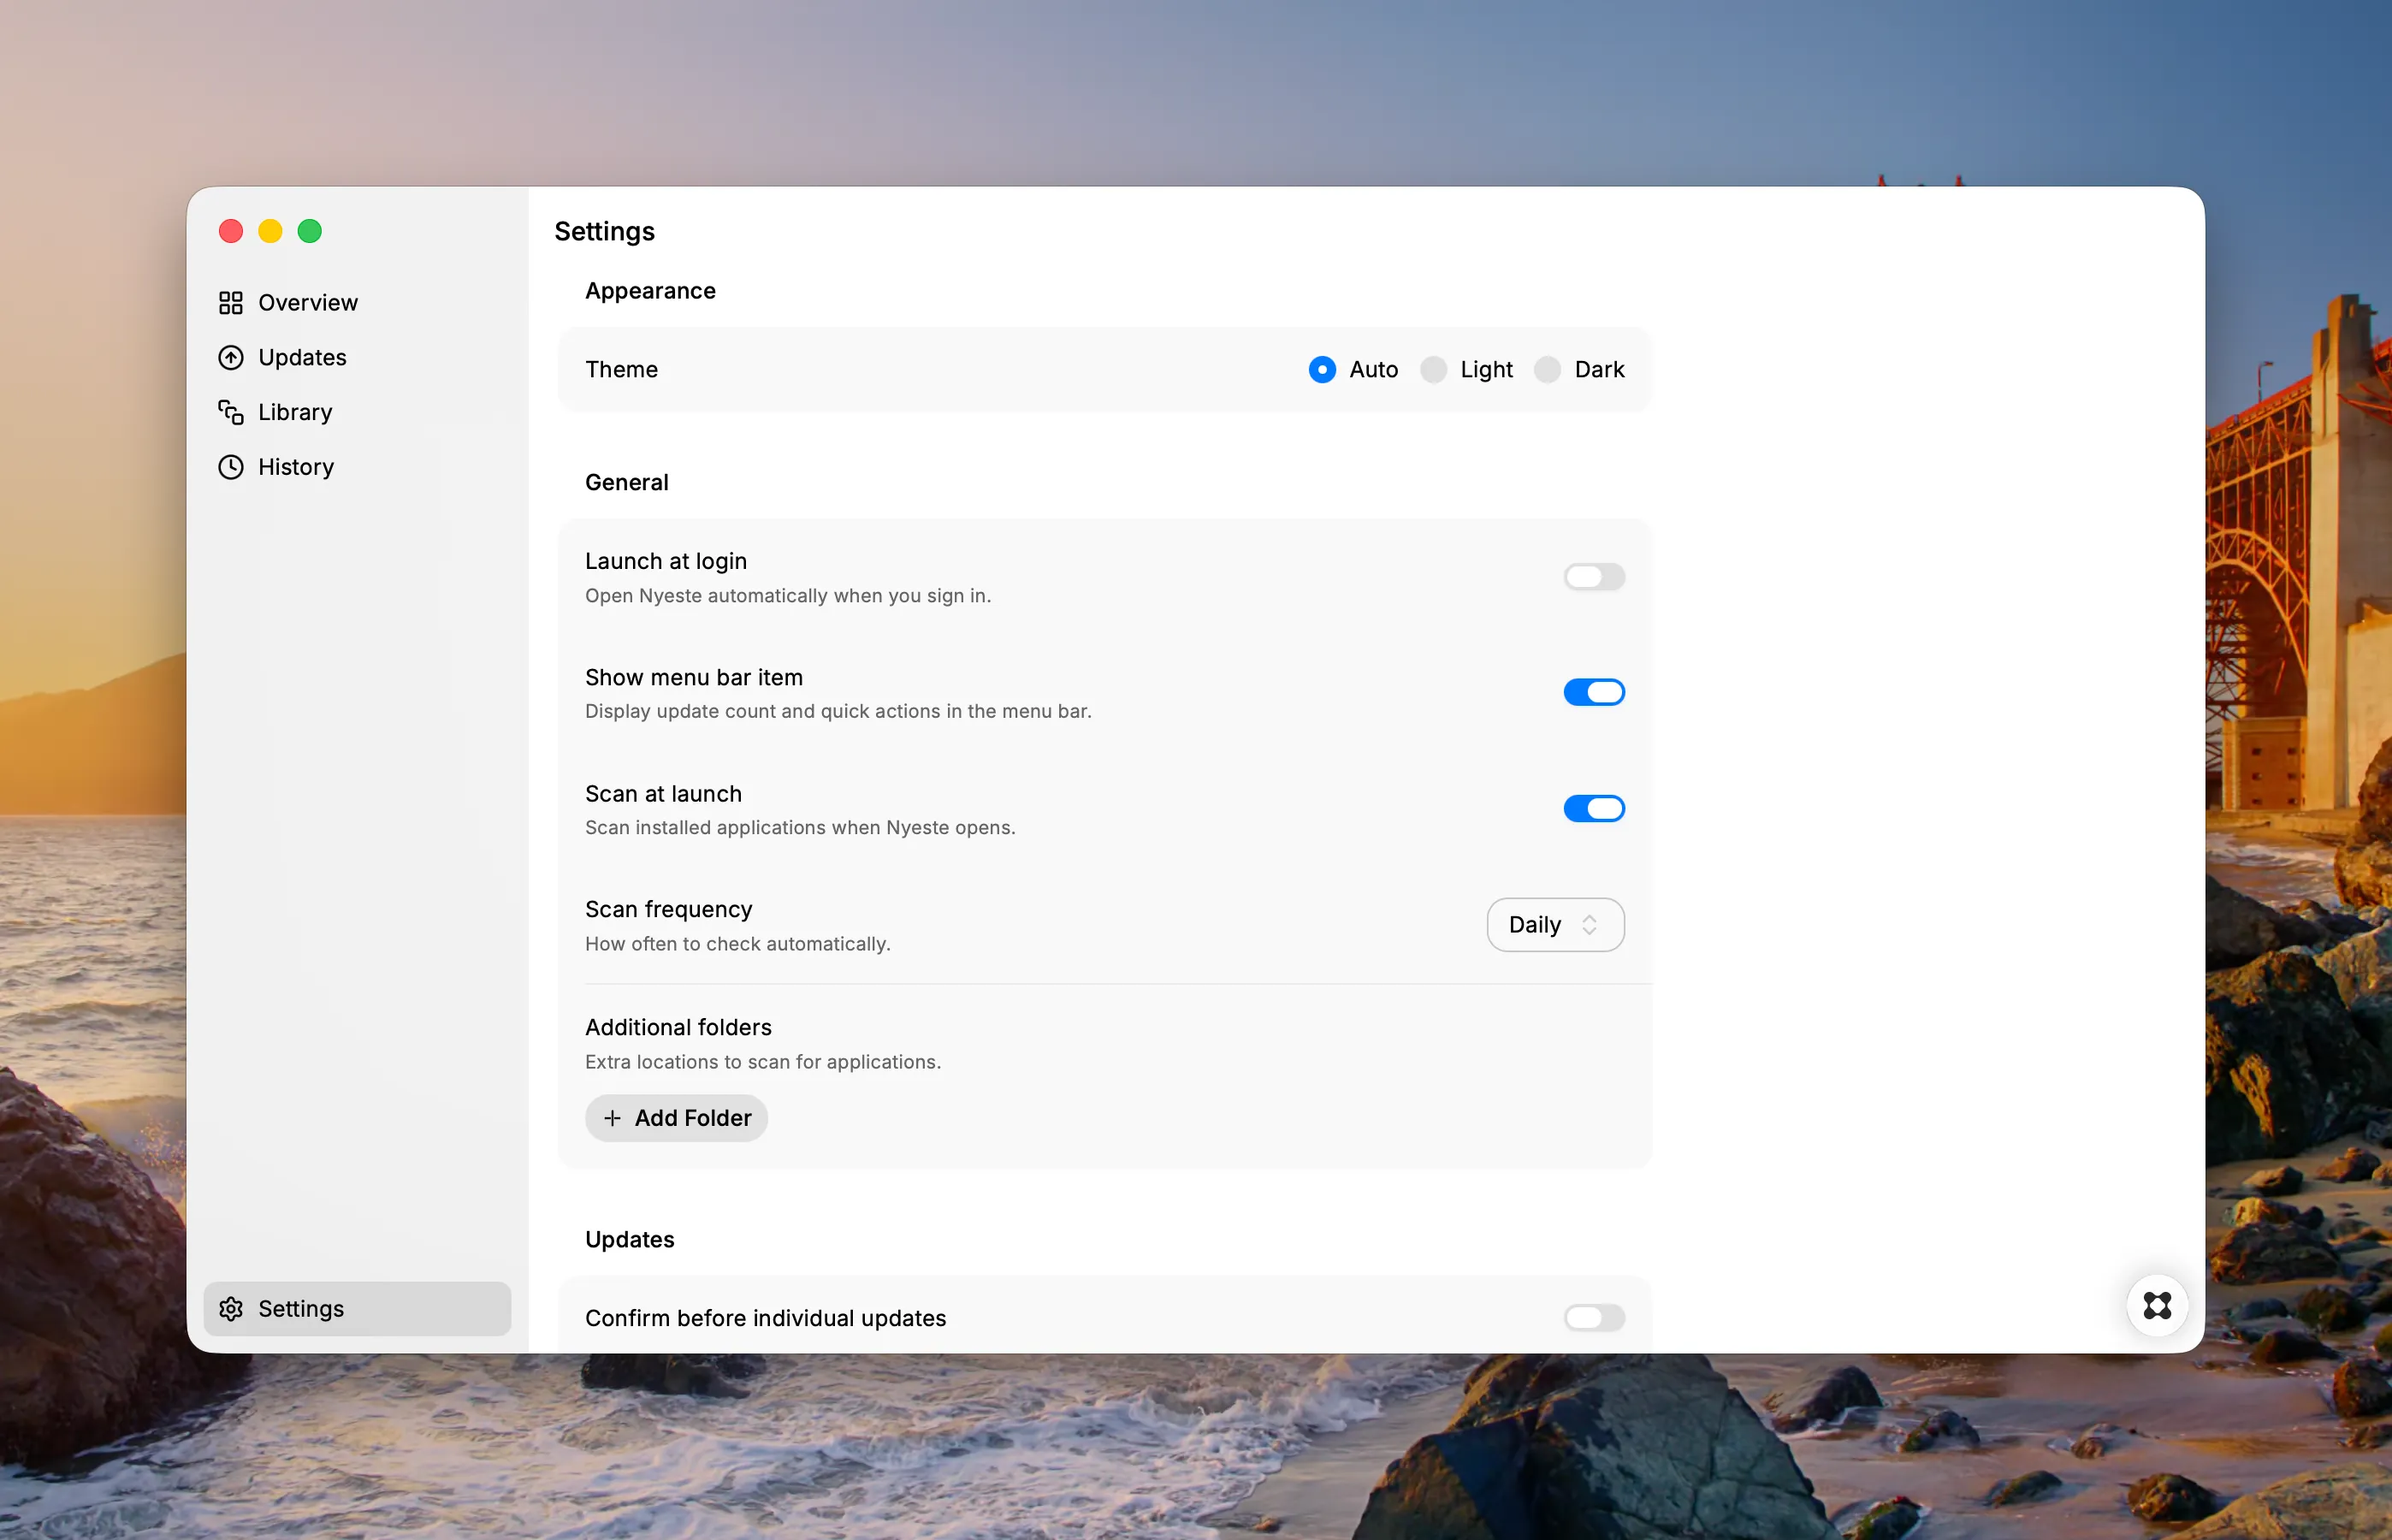2392x1540 pixels.
Task: Click the Overview grid icon in sidebar
Action: tap(231, 303)
